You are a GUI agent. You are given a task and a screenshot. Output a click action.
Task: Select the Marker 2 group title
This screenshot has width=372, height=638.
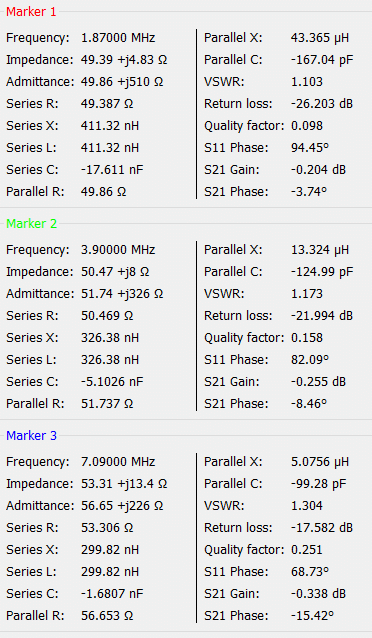pyautogui.click(x=31, y=224)
